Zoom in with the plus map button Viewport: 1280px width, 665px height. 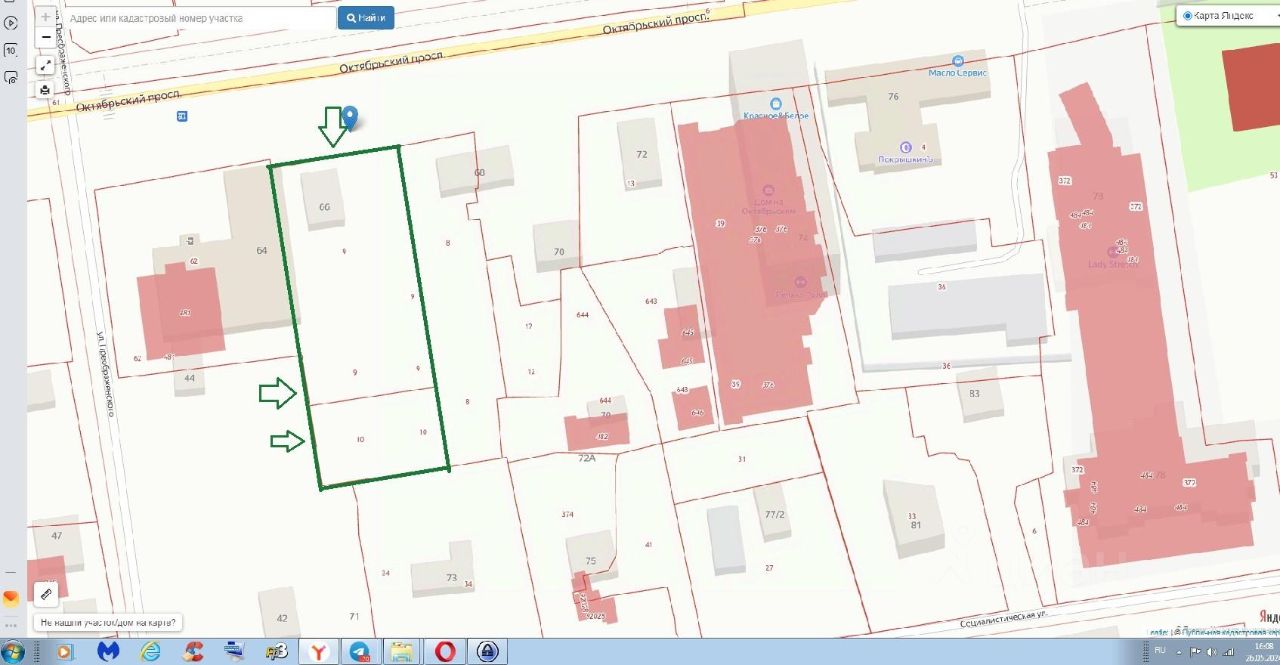pyautogui.click(x=46, y=17)
